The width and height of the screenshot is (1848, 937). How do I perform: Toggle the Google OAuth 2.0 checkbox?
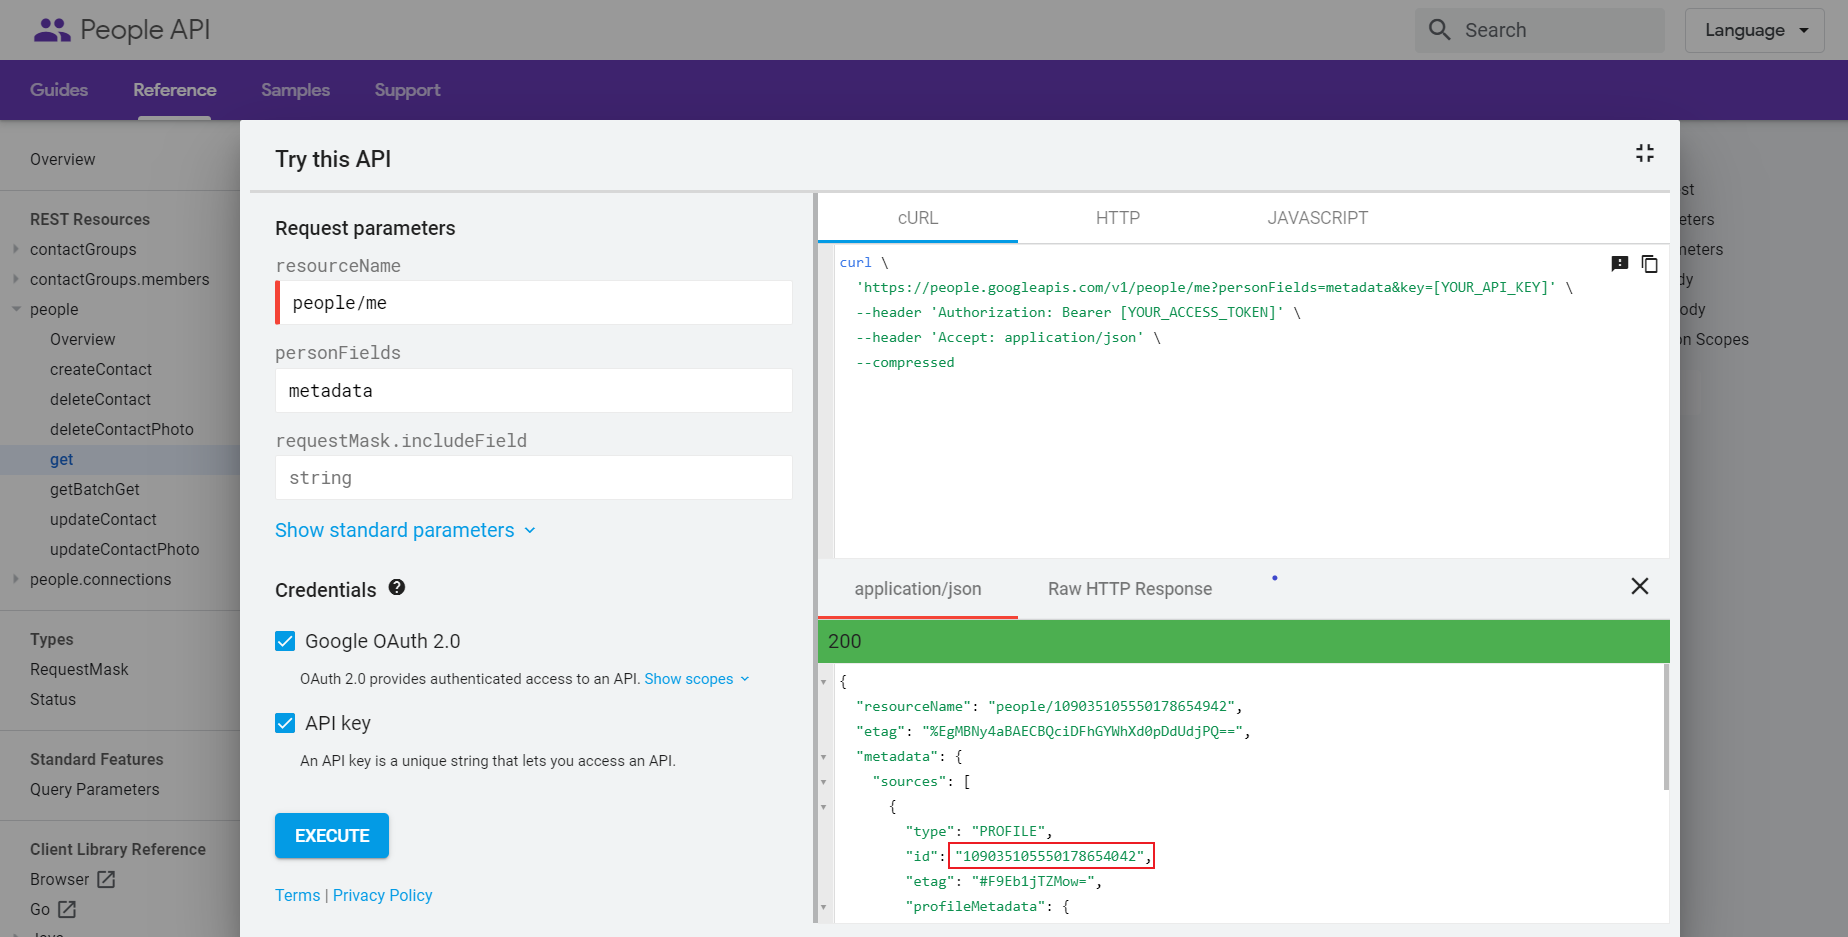click(x=285, y=641)
